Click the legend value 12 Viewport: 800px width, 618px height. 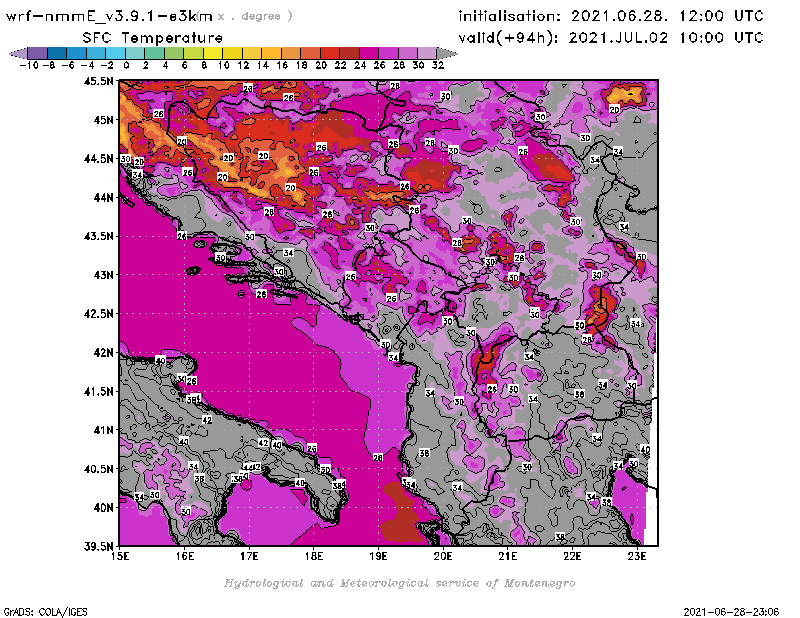click(x=243, y=65)
